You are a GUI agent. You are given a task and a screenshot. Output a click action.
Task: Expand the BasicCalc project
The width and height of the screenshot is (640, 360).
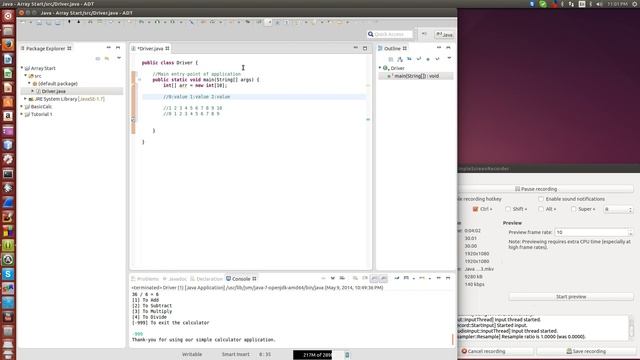click(x=22, y=107)
